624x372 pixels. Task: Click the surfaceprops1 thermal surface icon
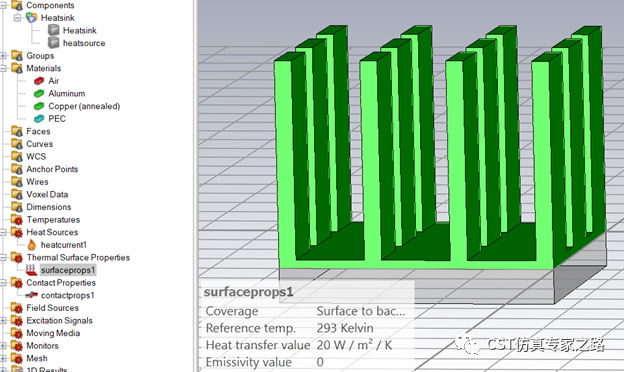pyautogui.click(x=31, y=270)
